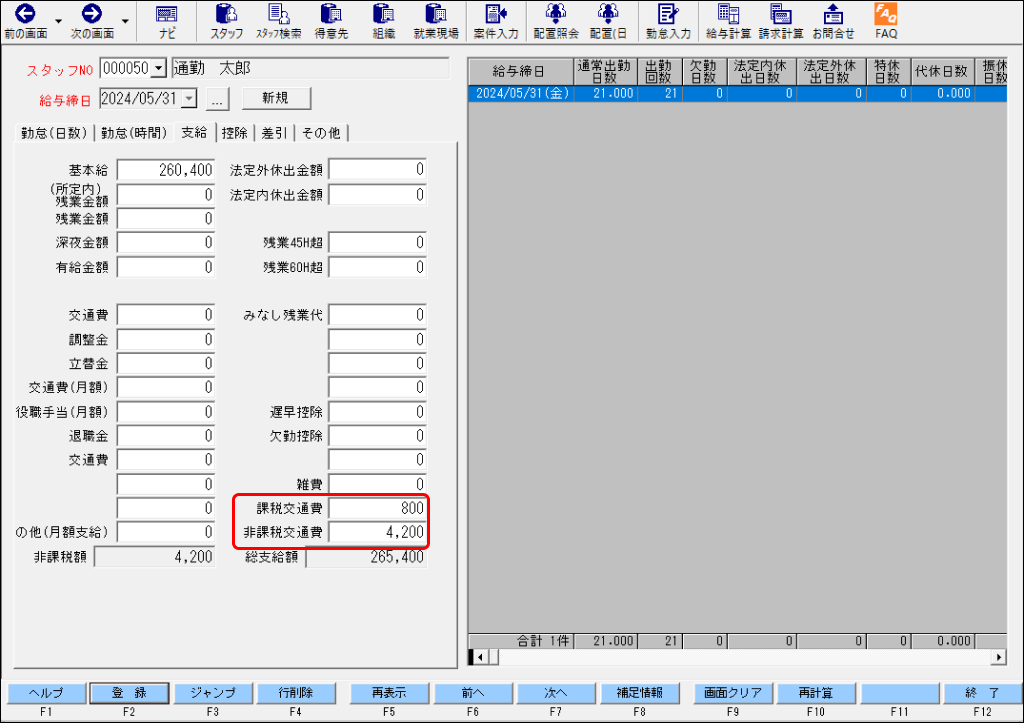Click the grid's right scroll arrow
1024x723 pixels.
tap(999, 657)
